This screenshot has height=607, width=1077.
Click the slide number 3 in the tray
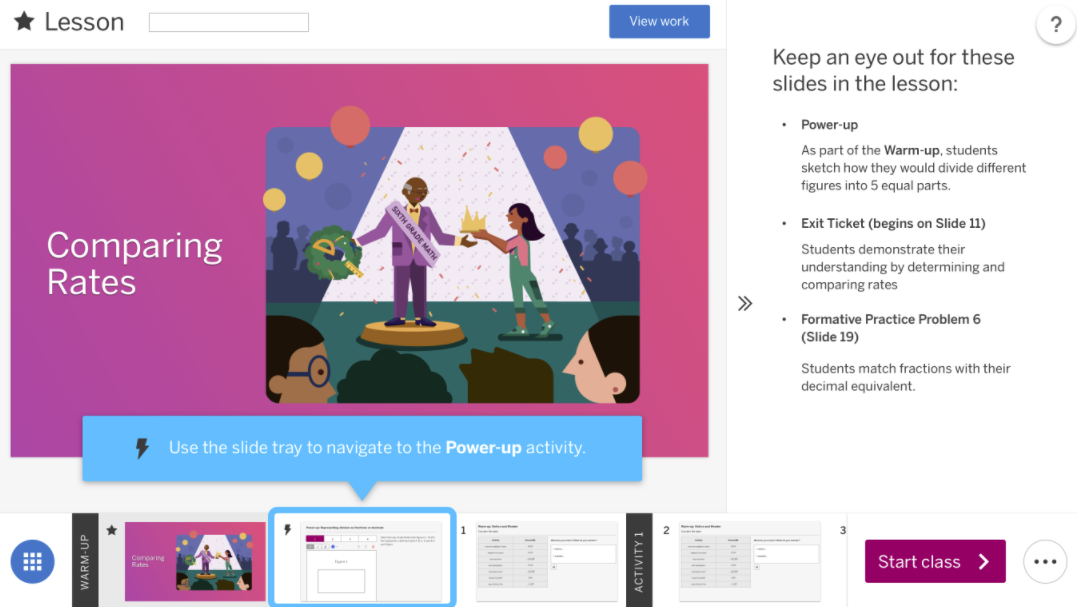[843, 530]
